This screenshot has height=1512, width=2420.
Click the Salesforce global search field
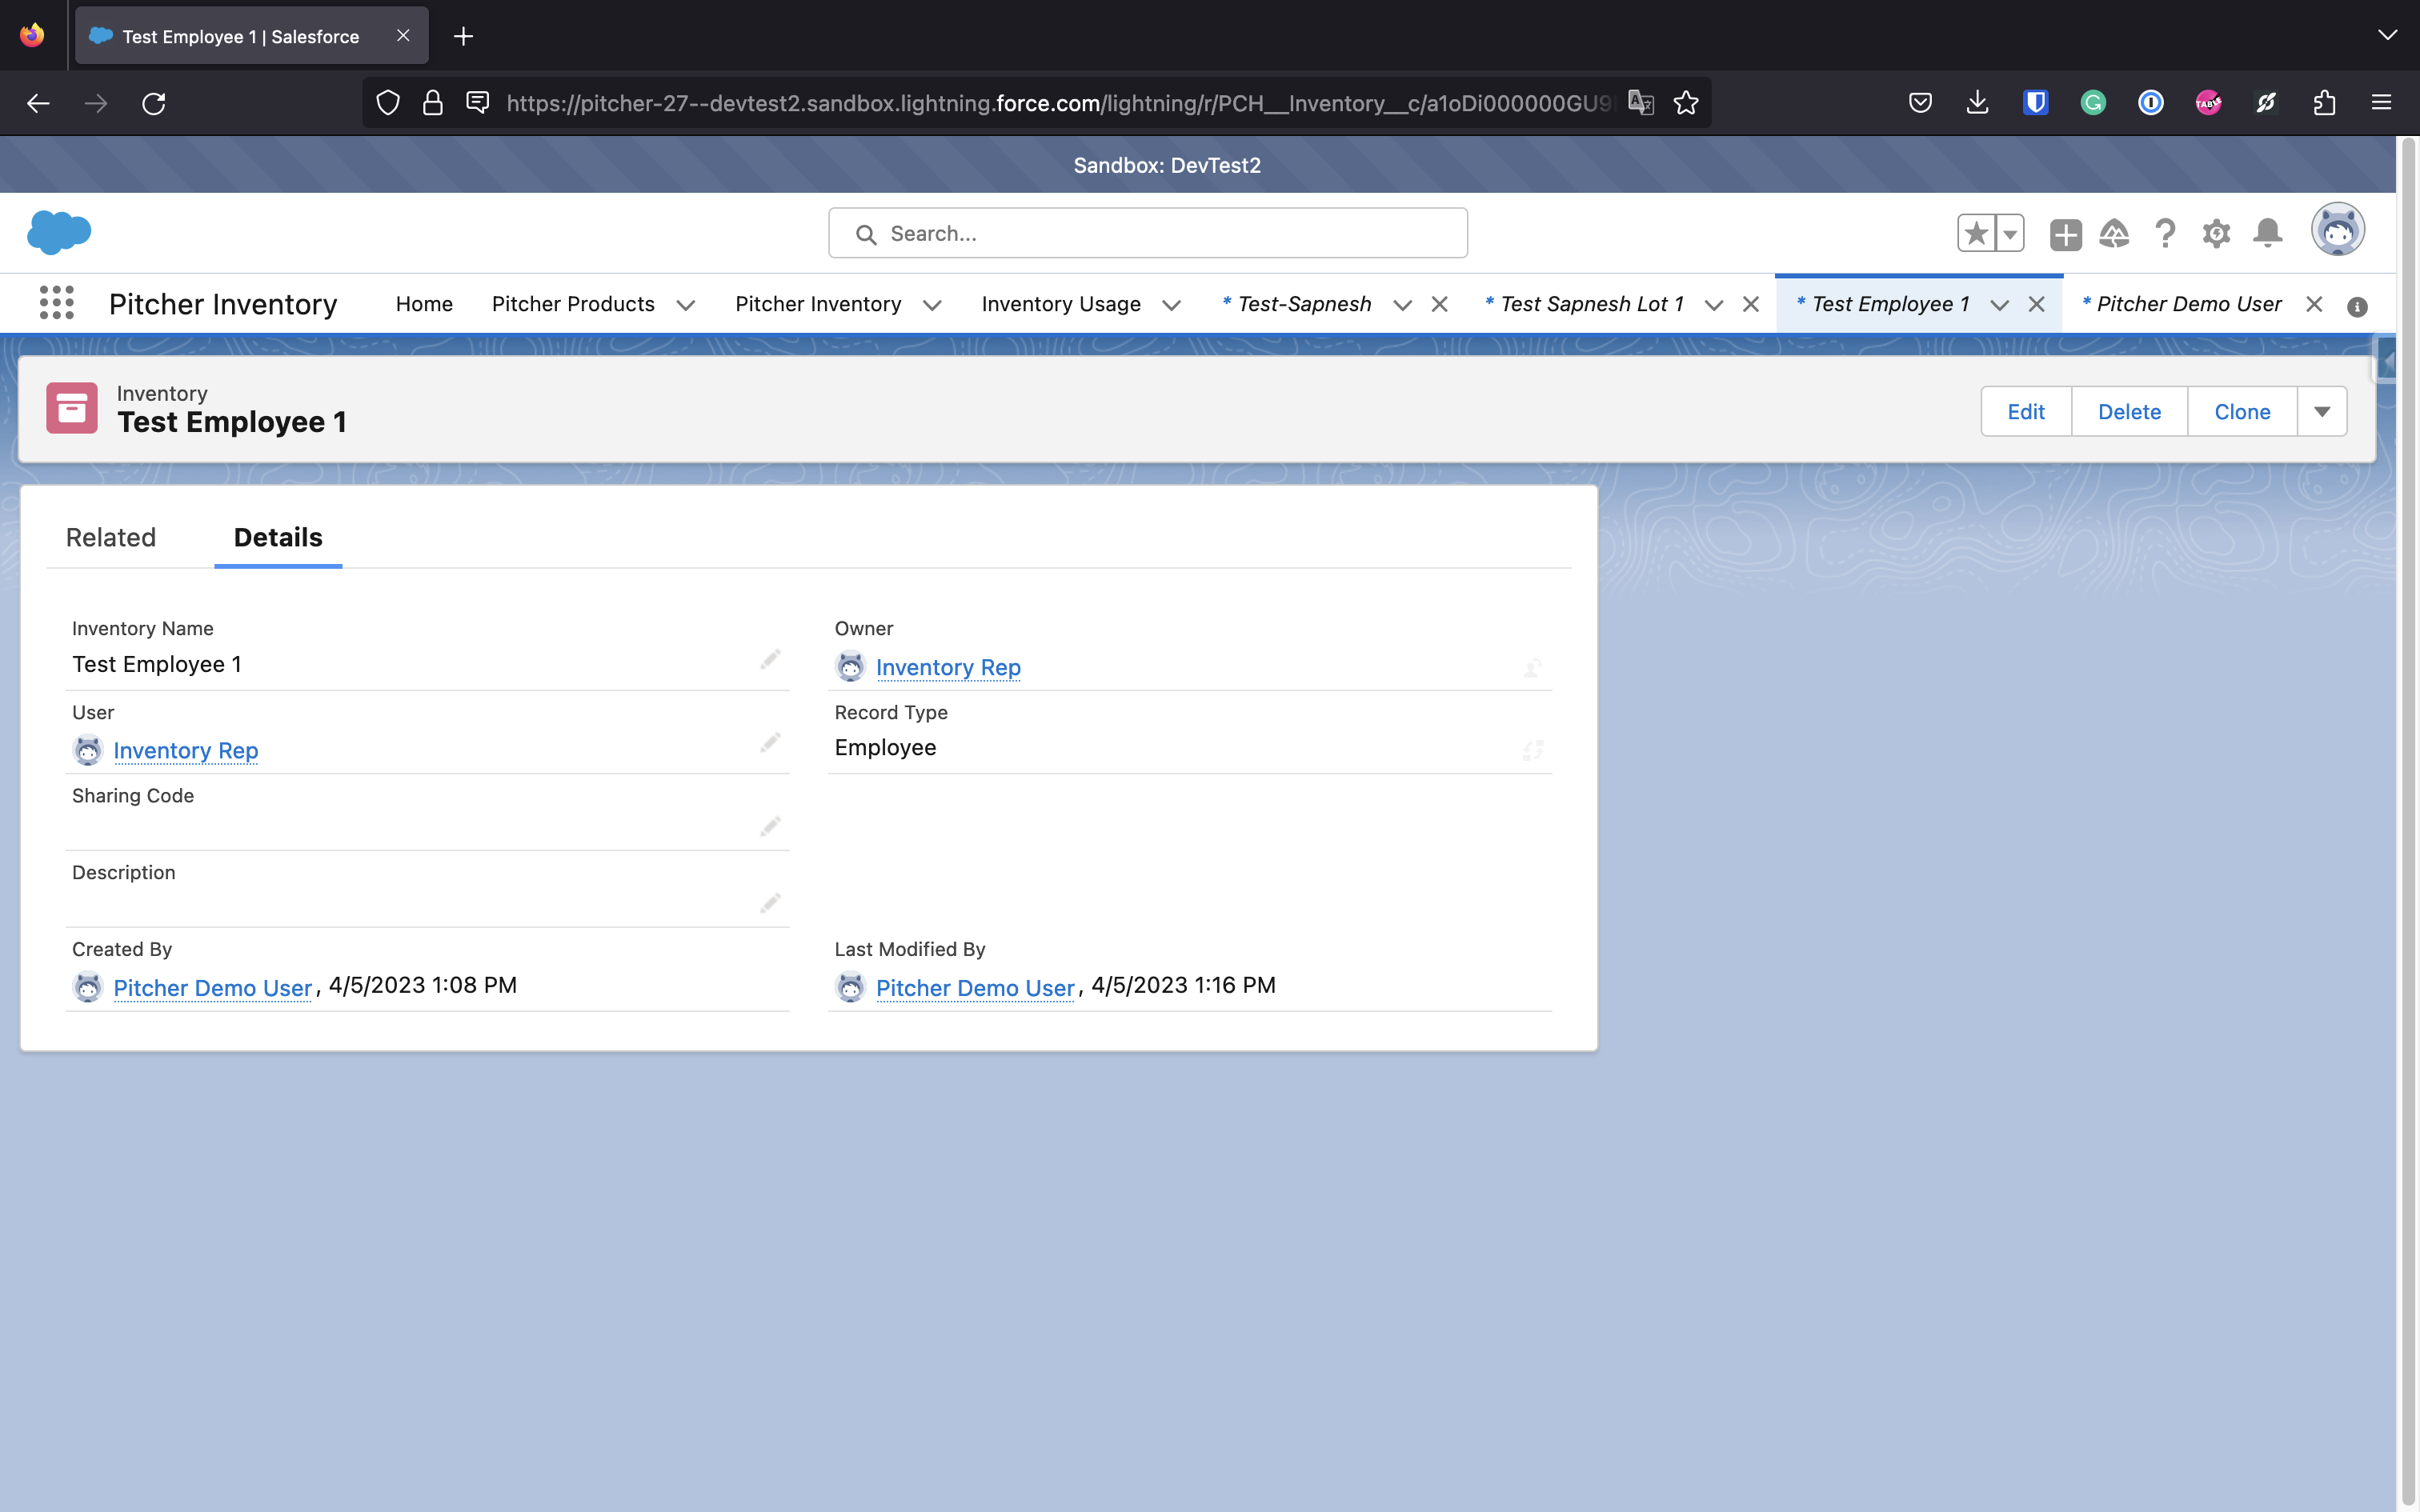click(1148, 233)
